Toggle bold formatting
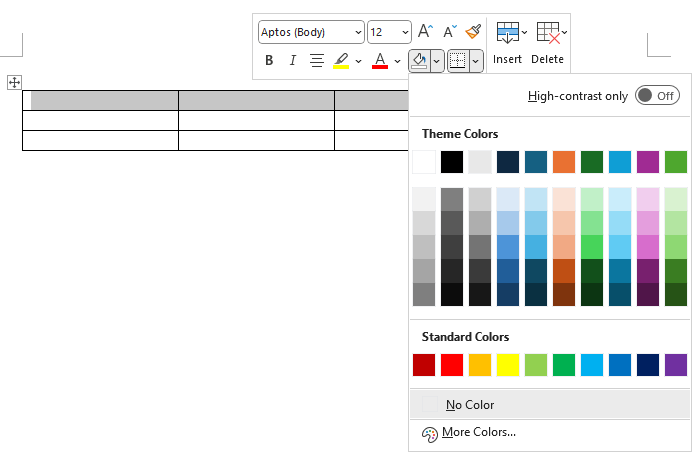Image resolution: width=698 pixels, height=458 pixels. [x=269, y=60]
